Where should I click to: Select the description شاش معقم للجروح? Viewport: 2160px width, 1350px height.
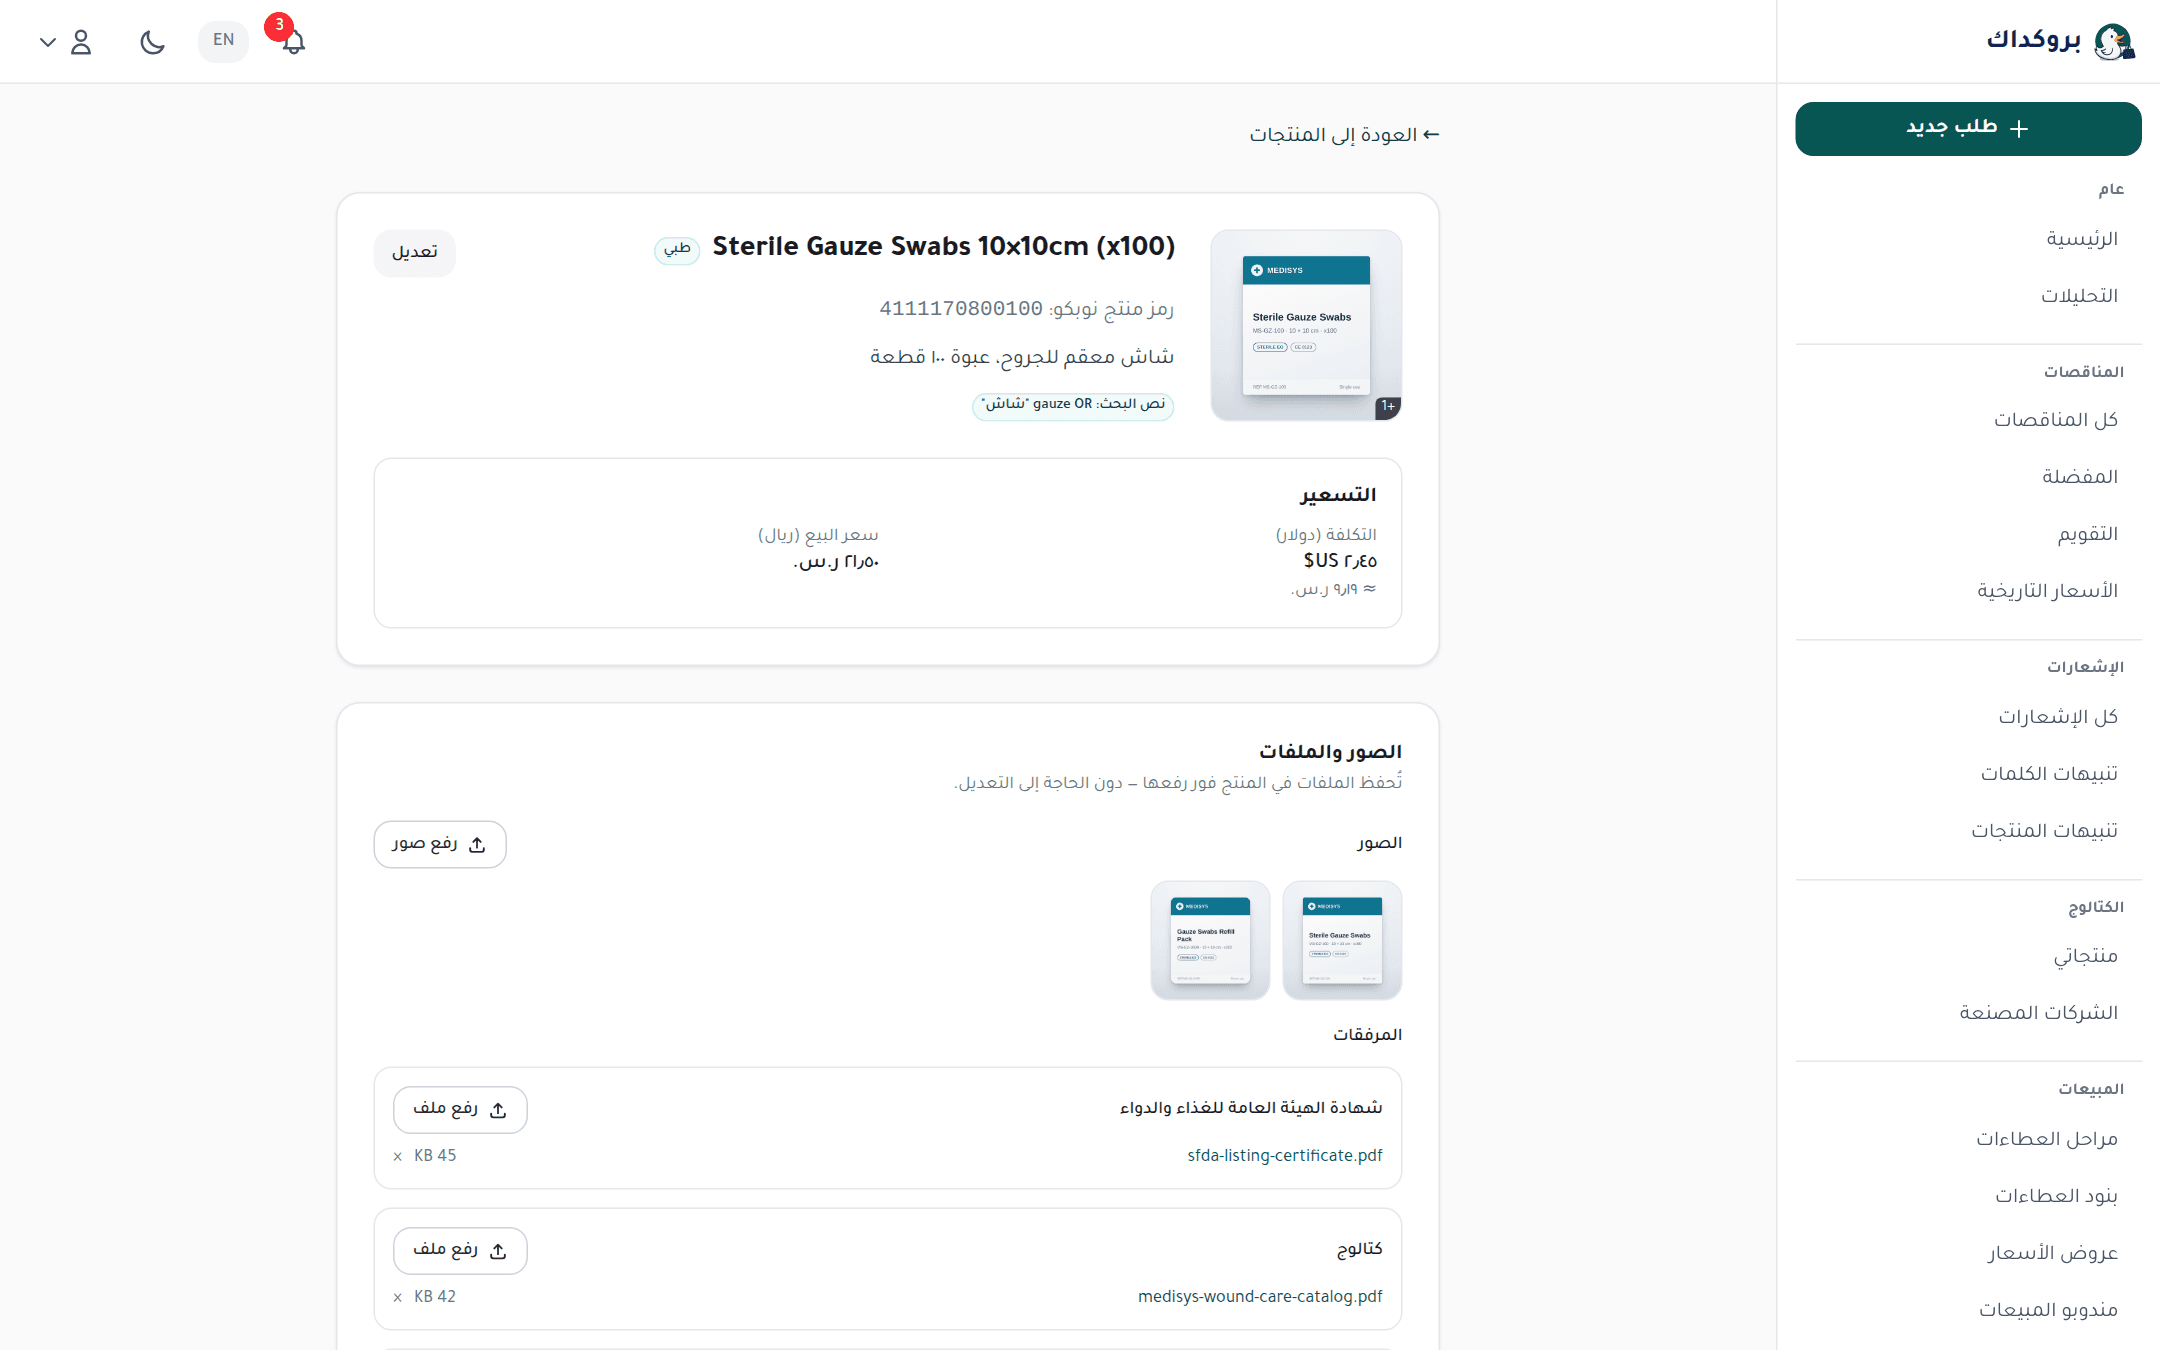pos(1022,357)
